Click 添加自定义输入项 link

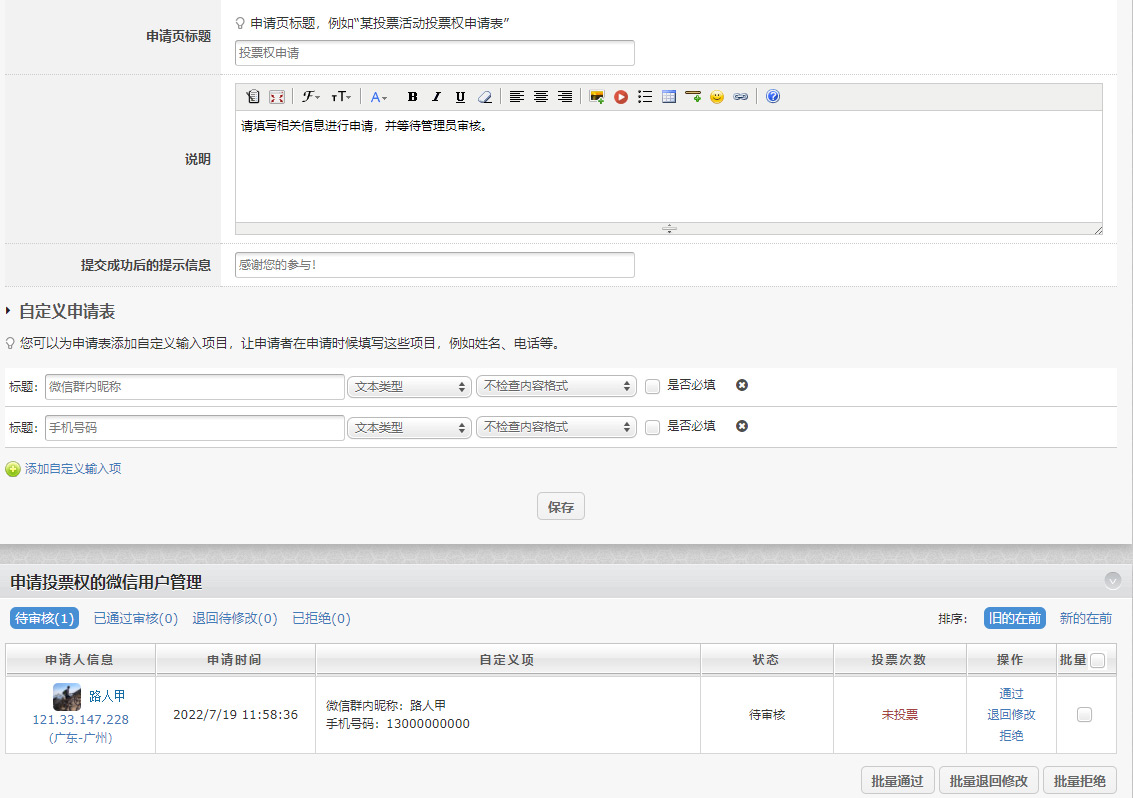tap(73, 469)
